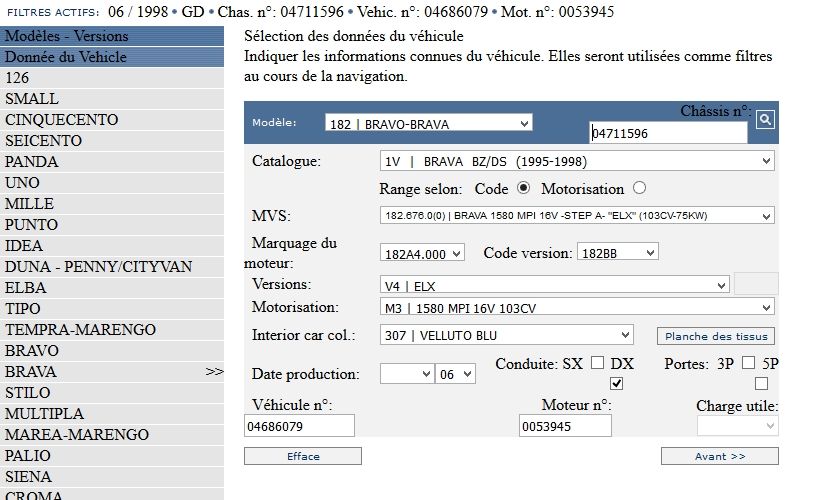This screenshot has width=824, height=500.
Task: Open the production month 06 dropdown
Action: click(455, 374)
